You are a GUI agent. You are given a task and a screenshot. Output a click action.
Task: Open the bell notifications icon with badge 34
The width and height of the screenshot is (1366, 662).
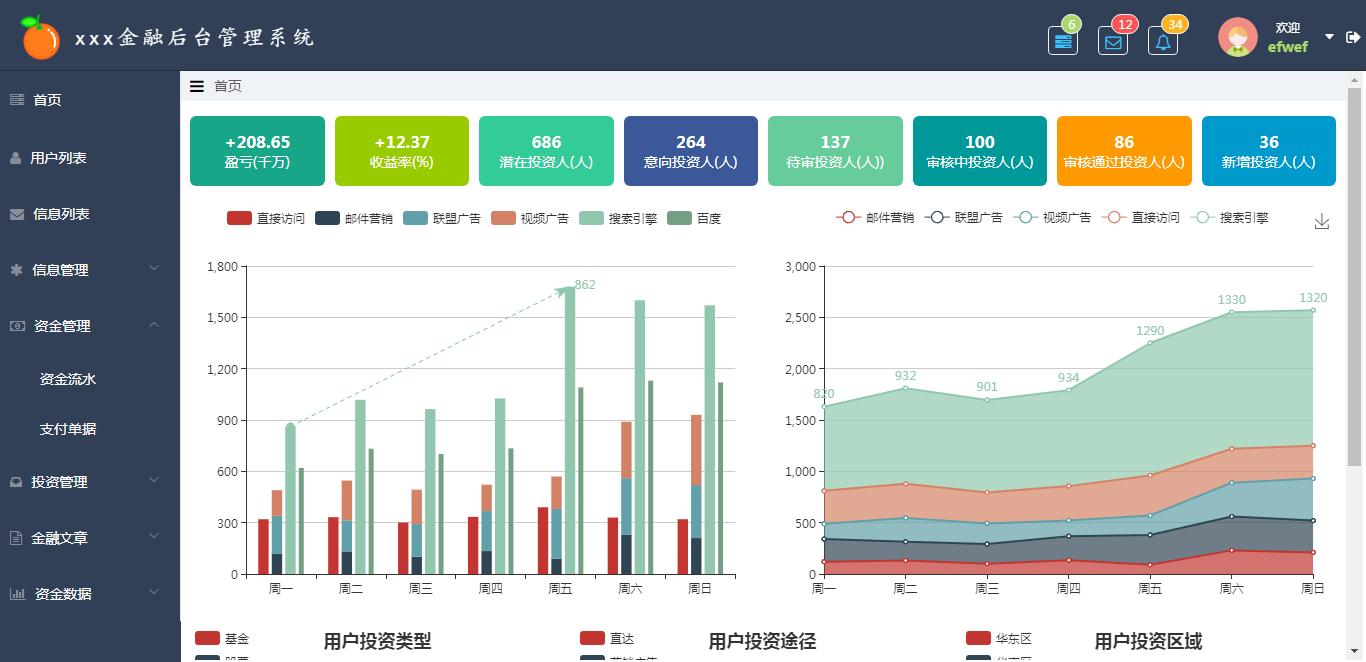1163,41
